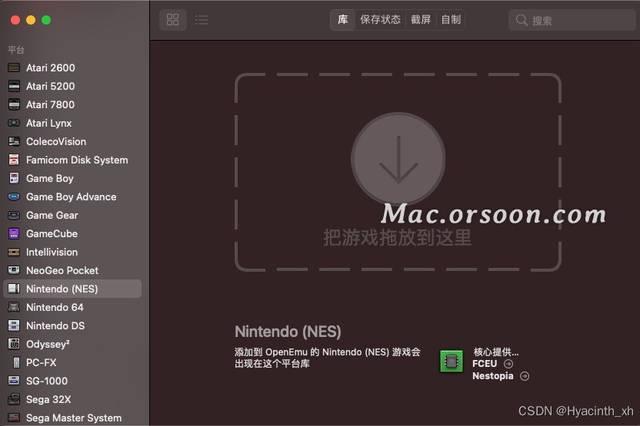Click the round download arrow drop area

(398, 159)
